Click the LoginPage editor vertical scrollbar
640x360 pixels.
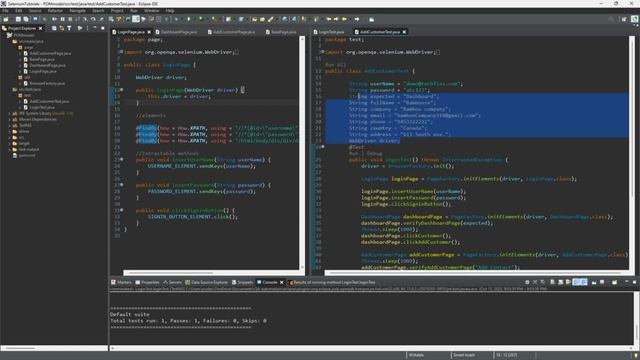(302, 152)
